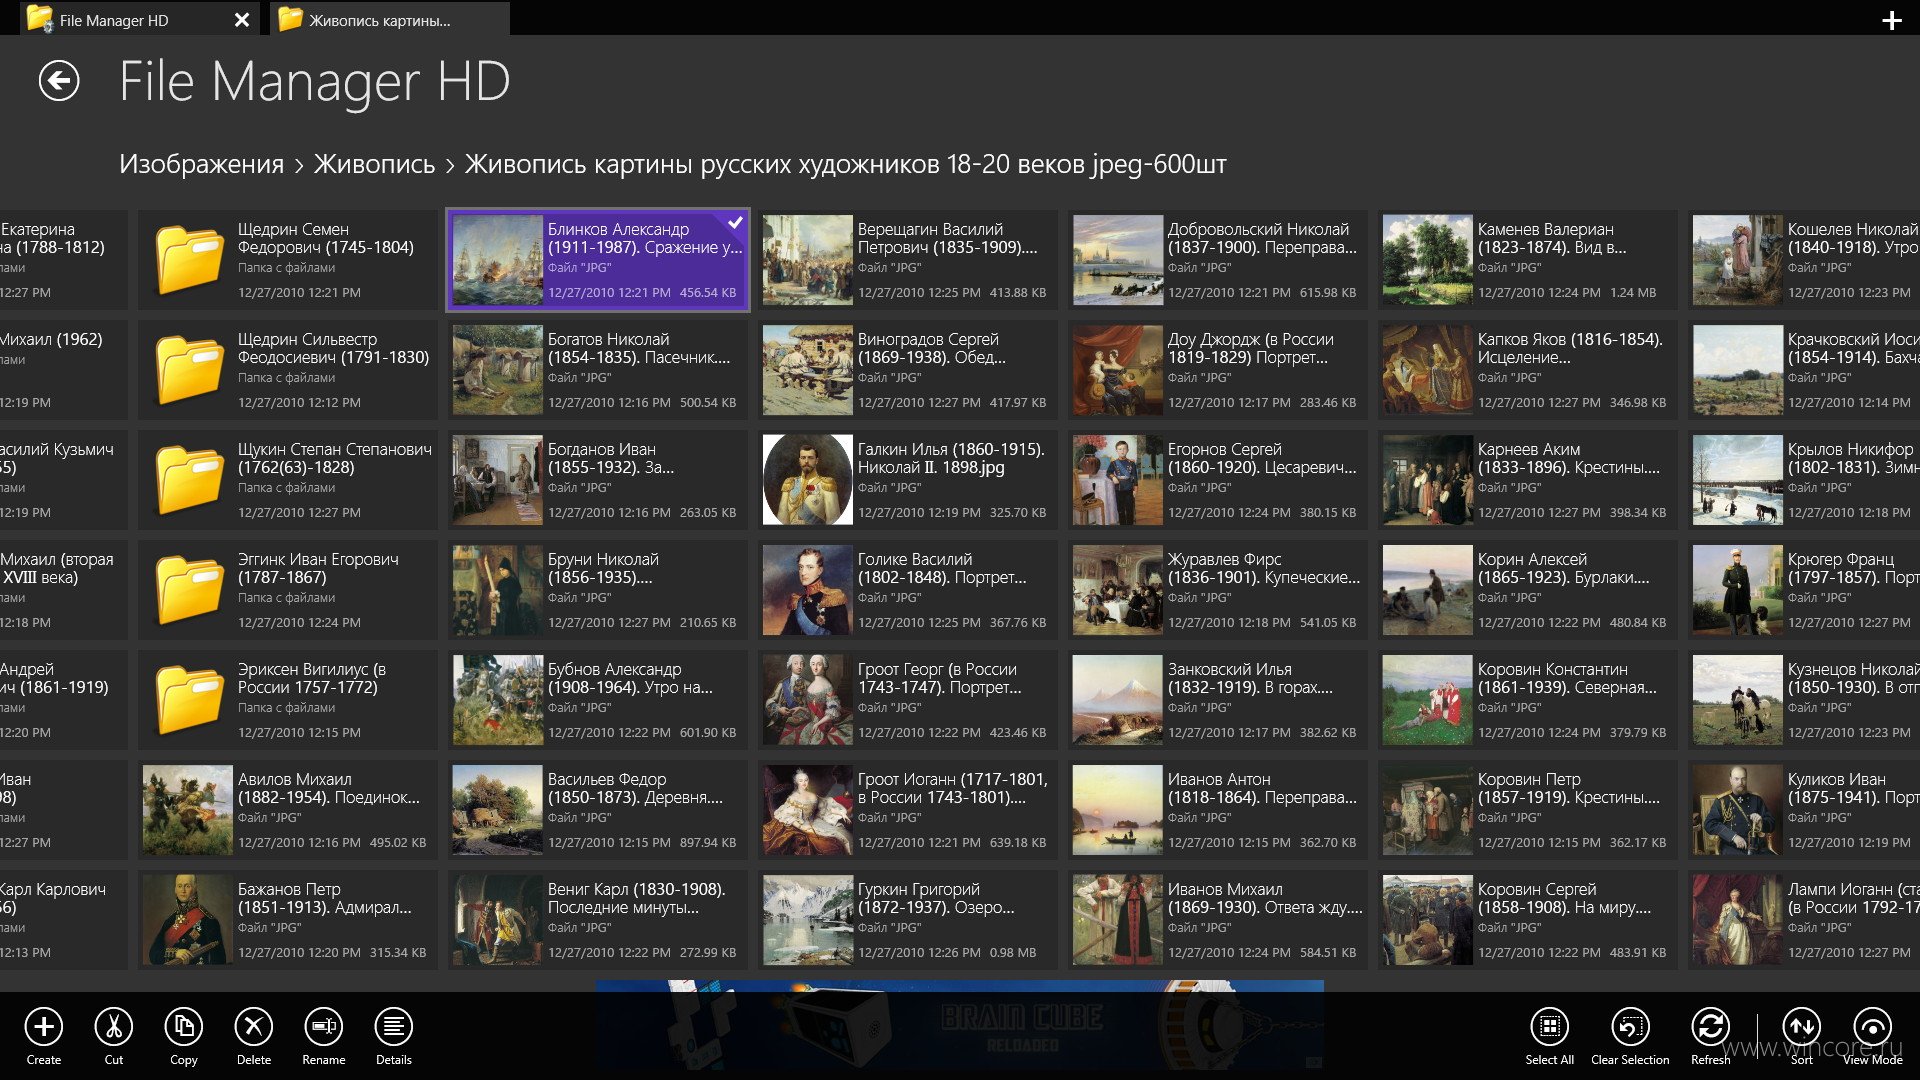Select Голике Василий Портрет image
The height and width of the screenshot is (1080, 1920).
click(908, 590)
